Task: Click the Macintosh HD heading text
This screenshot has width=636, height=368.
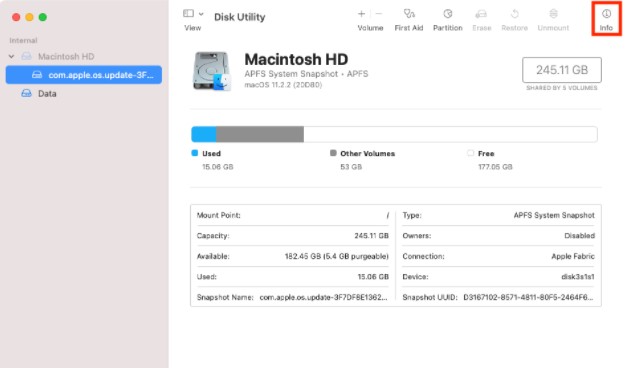Action: pos(296,59)
